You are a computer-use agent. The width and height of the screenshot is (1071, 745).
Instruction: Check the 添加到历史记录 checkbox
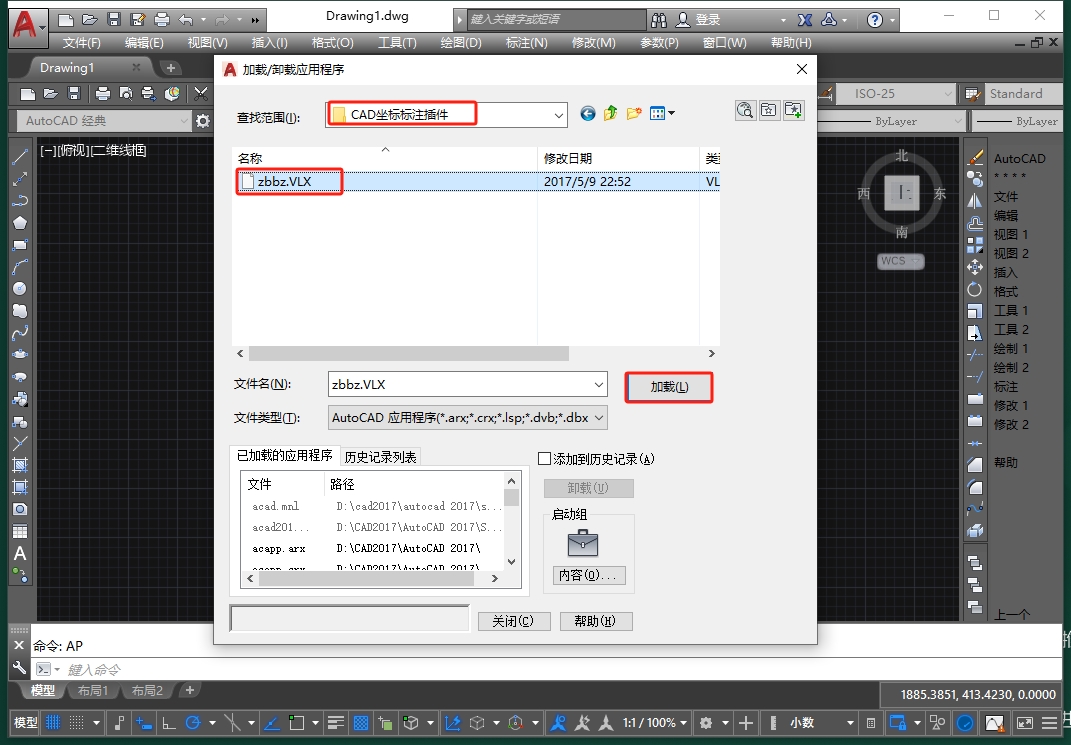click(544, 459)
